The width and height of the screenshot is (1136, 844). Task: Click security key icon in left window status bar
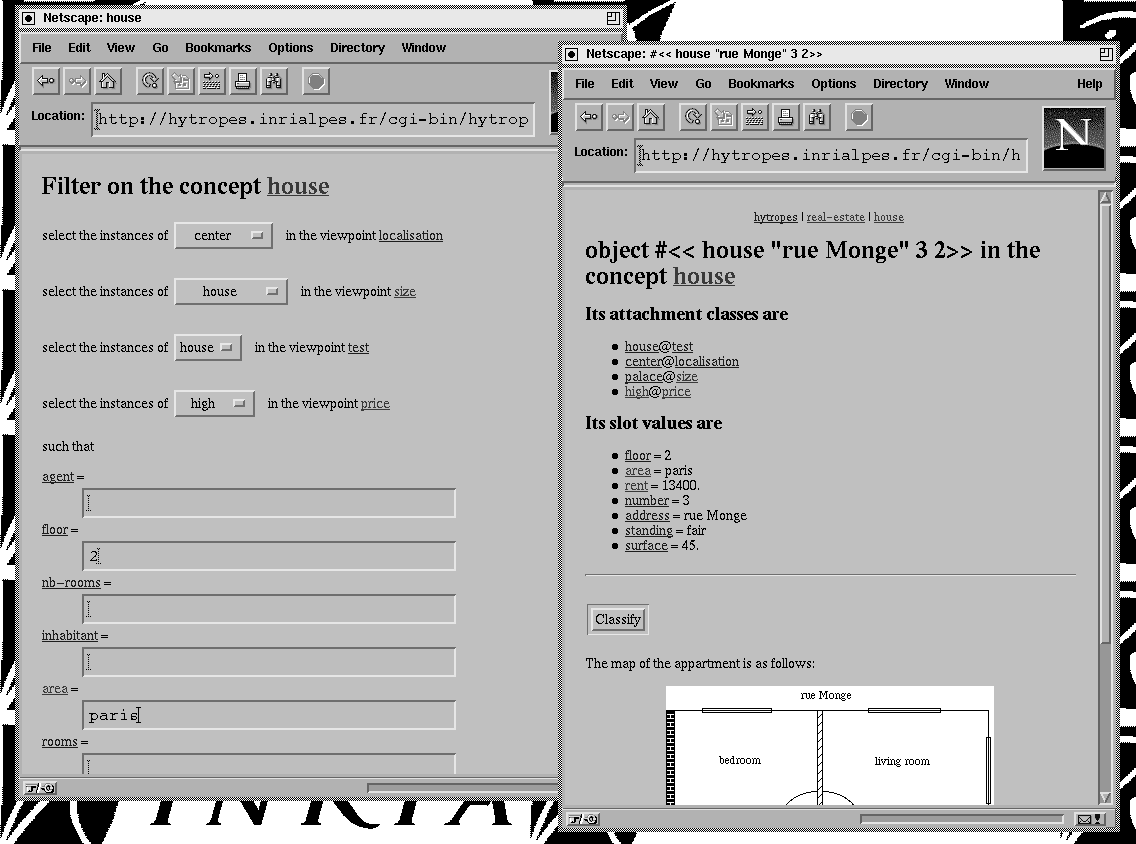click(x=41, y=788)
